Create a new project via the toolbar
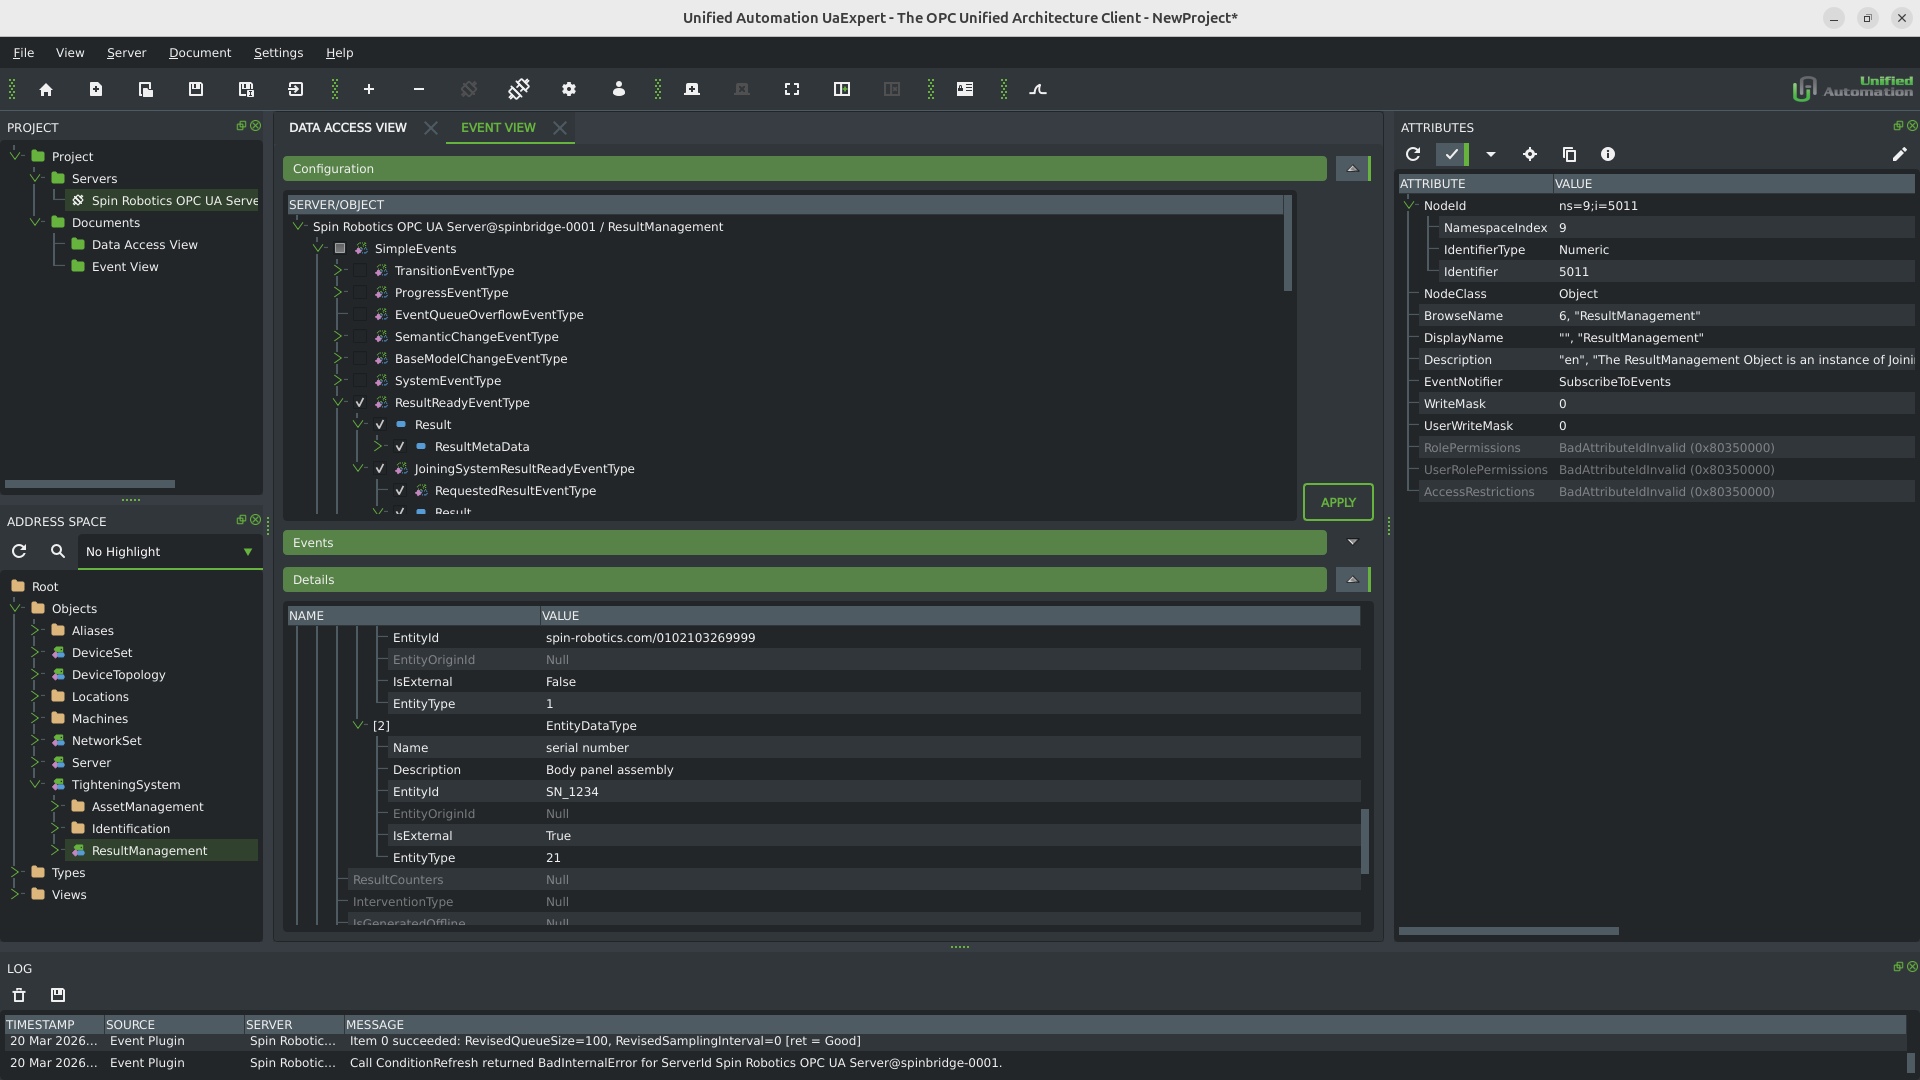This screenshot has width=1920, height=1080. click(x=96, y=90)
